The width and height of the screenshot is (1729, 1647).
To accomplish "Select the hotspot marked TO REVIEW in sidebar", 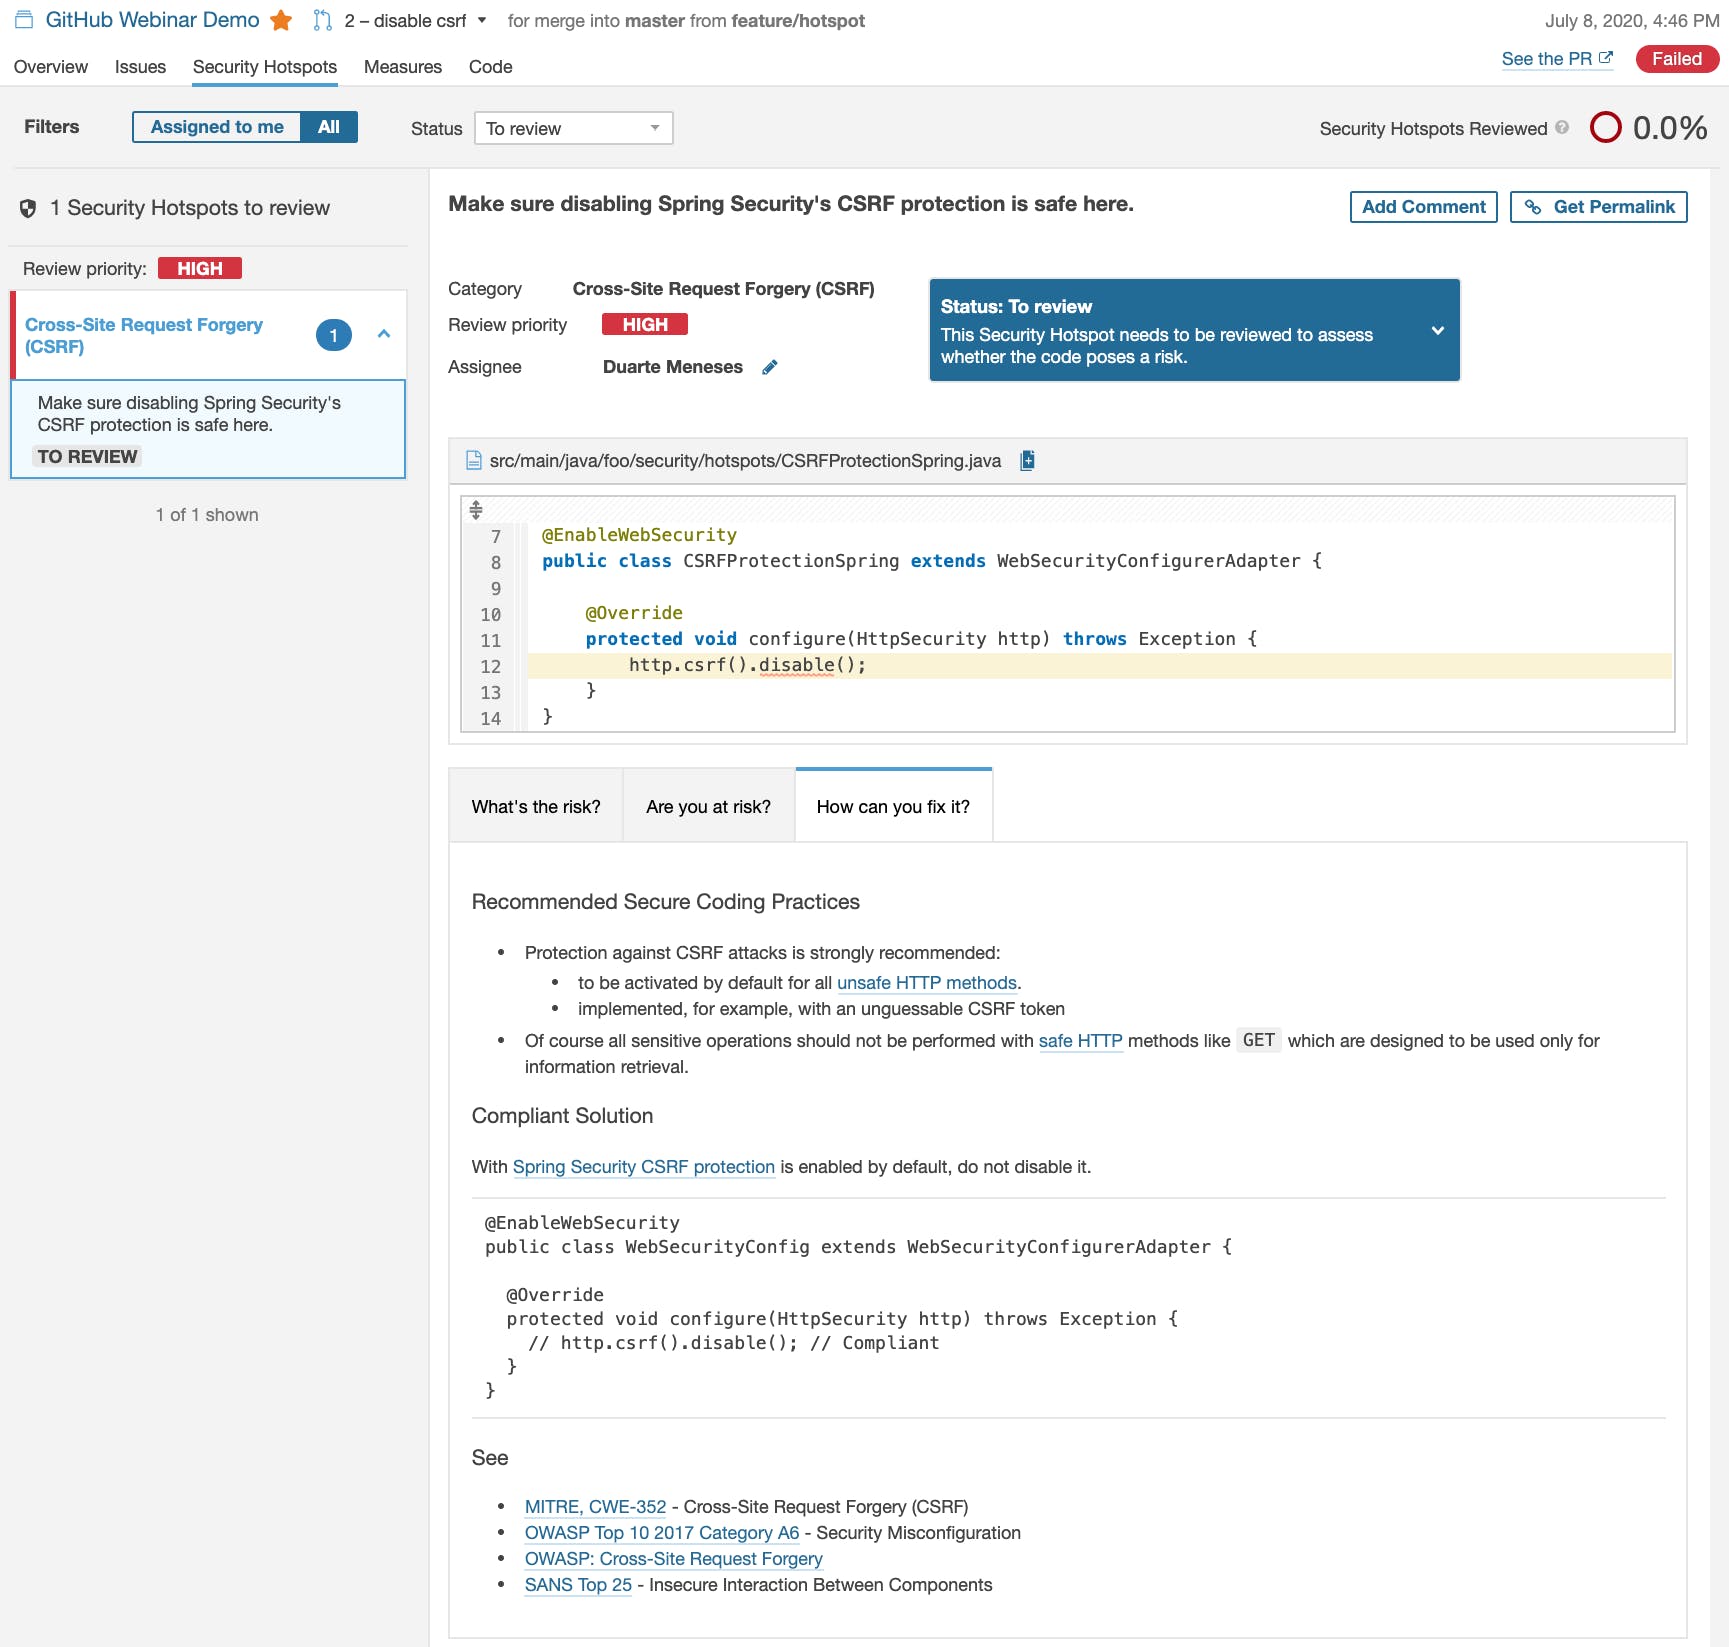I will pos(206,428).
